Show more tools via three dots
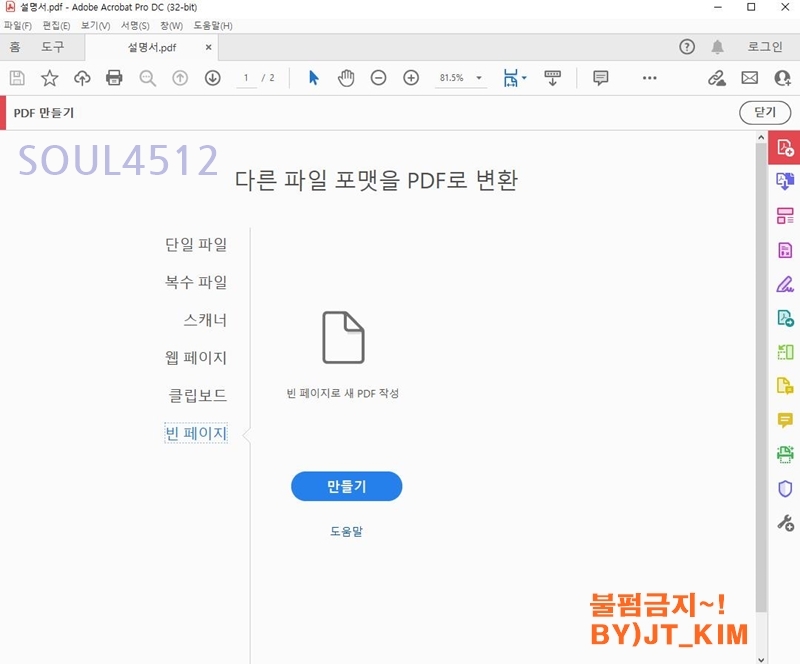This screenshot has height=664, width=800. click(x=649, y=78)
